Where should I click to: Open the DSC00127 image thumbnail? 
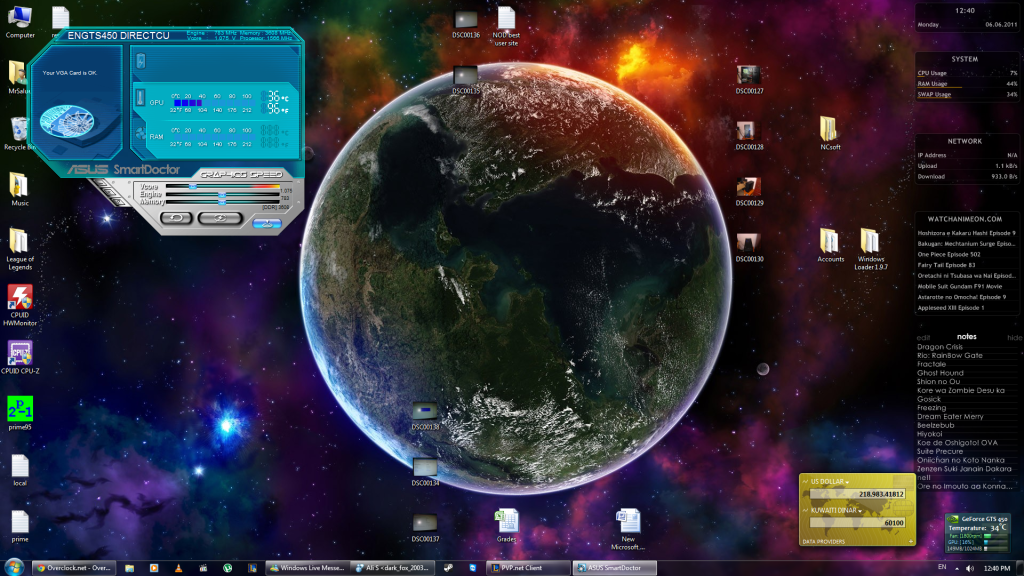coord(749,80)
